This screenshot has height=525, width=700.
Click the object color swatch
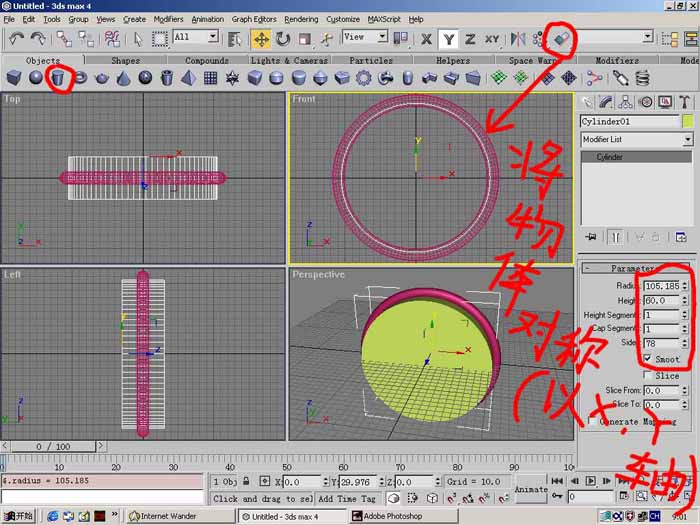[688, 121]
